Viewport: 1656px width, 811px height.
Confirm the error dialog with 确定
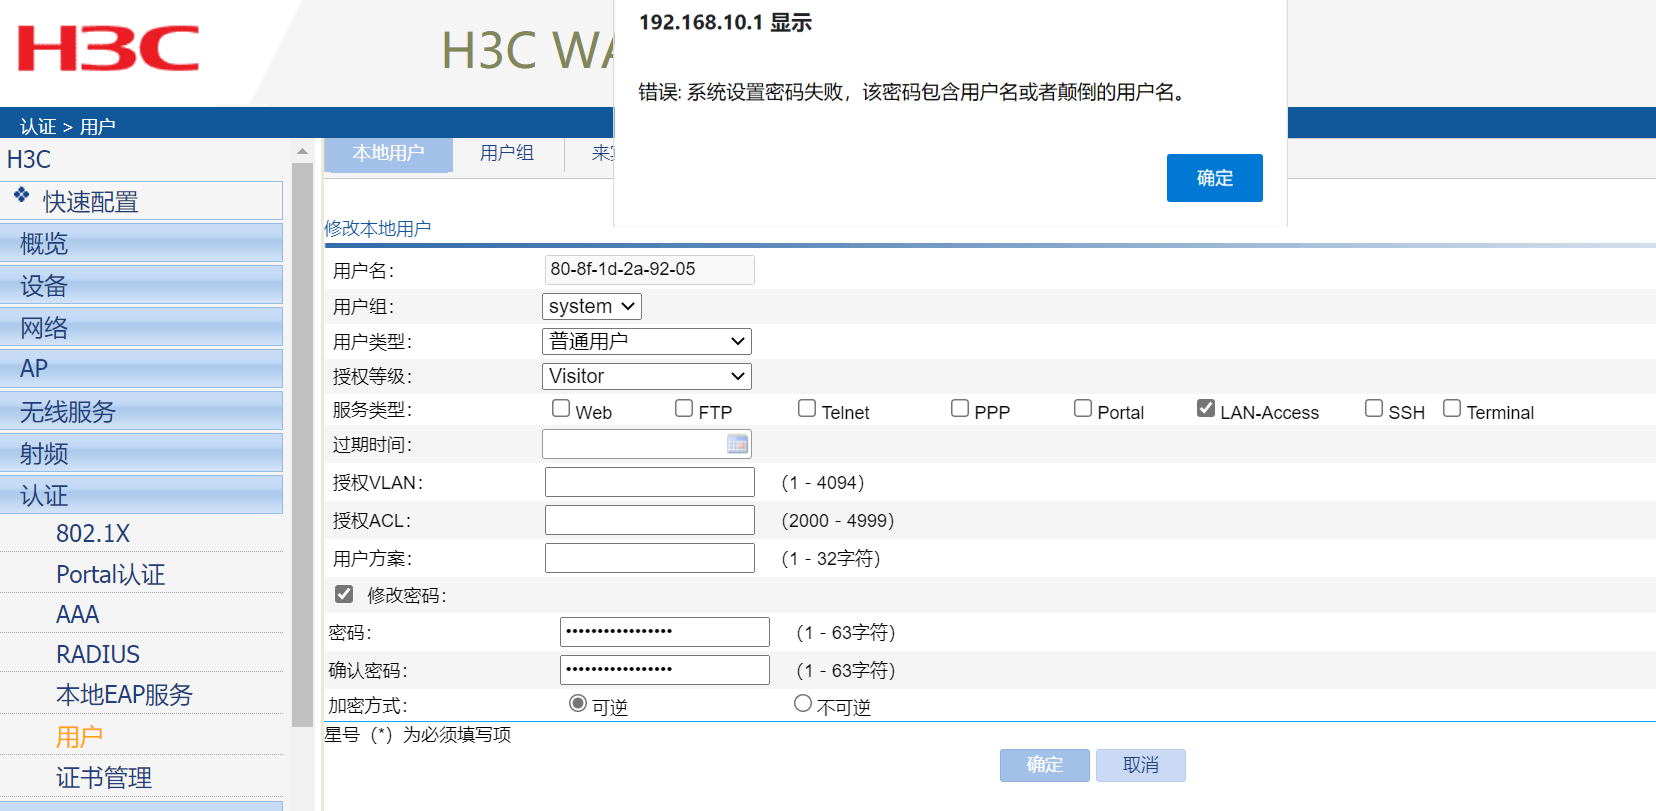click(x=1214, y=178)
